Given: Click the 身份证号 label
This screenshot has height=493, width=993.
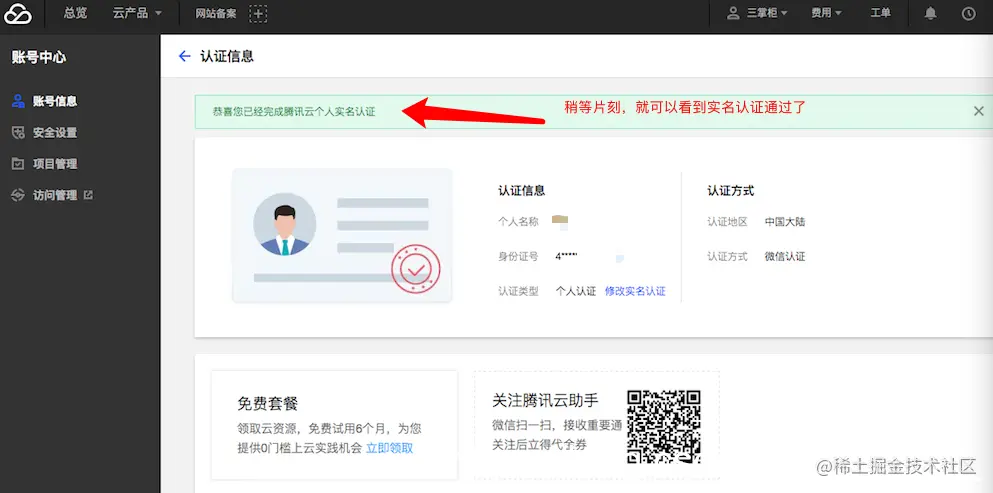Looking at the screenshot, I should pos(518,257).
